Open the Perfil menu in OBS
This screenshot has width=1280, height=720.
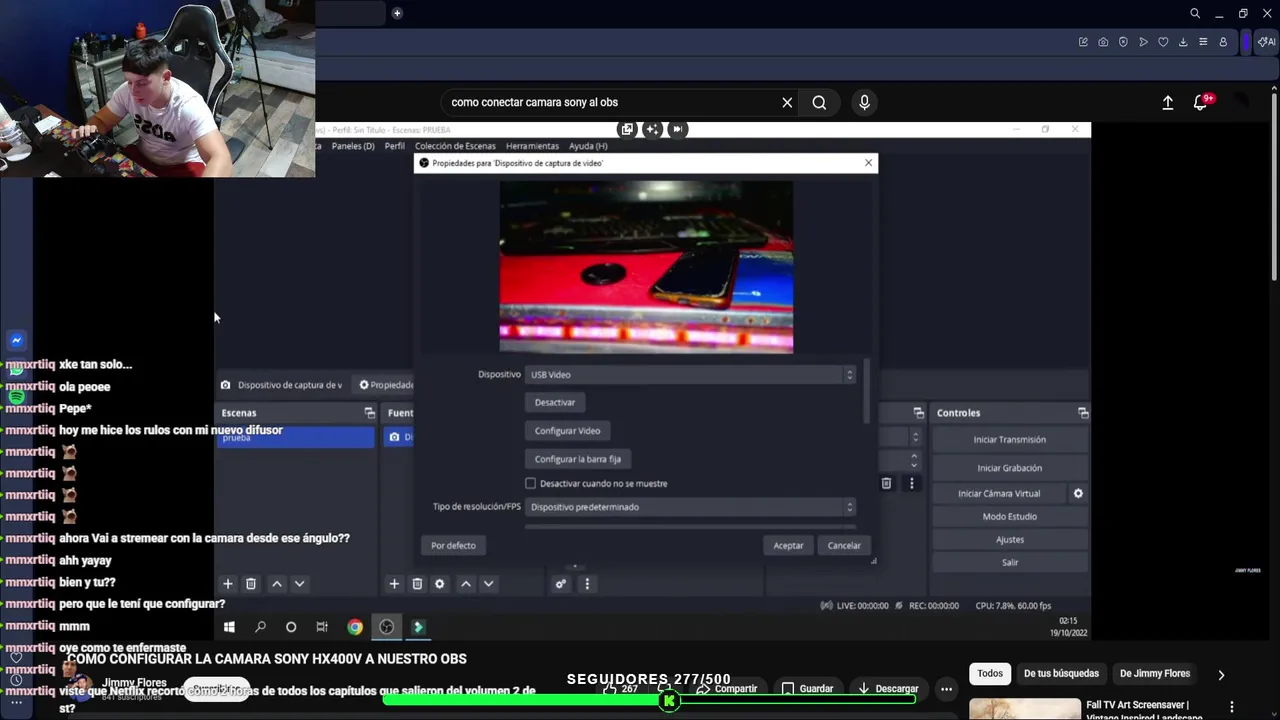tap(395, 146)
